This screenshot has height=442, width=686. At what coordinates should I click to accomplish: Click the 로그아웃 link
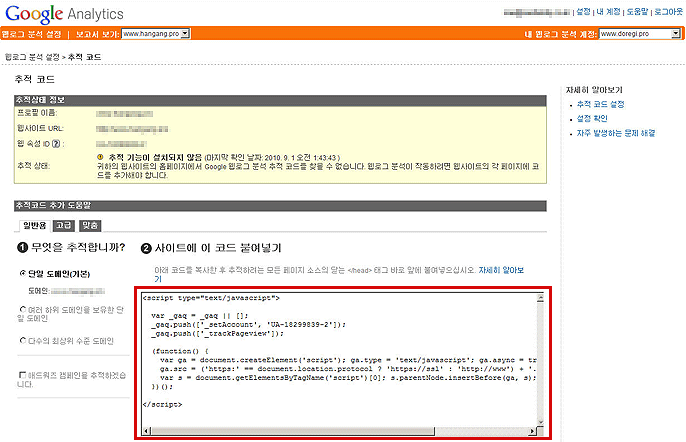[668, 12]
